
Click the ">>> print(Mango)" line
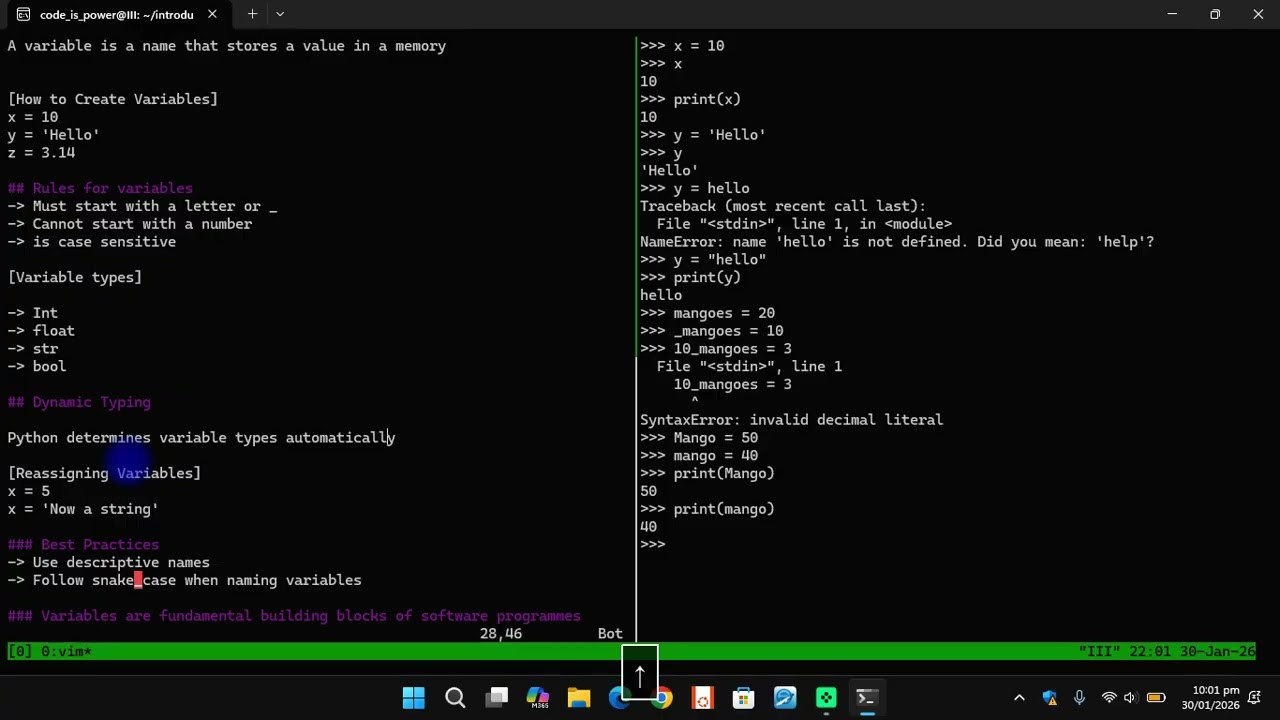pyautogui.click(x=707, y=473)
